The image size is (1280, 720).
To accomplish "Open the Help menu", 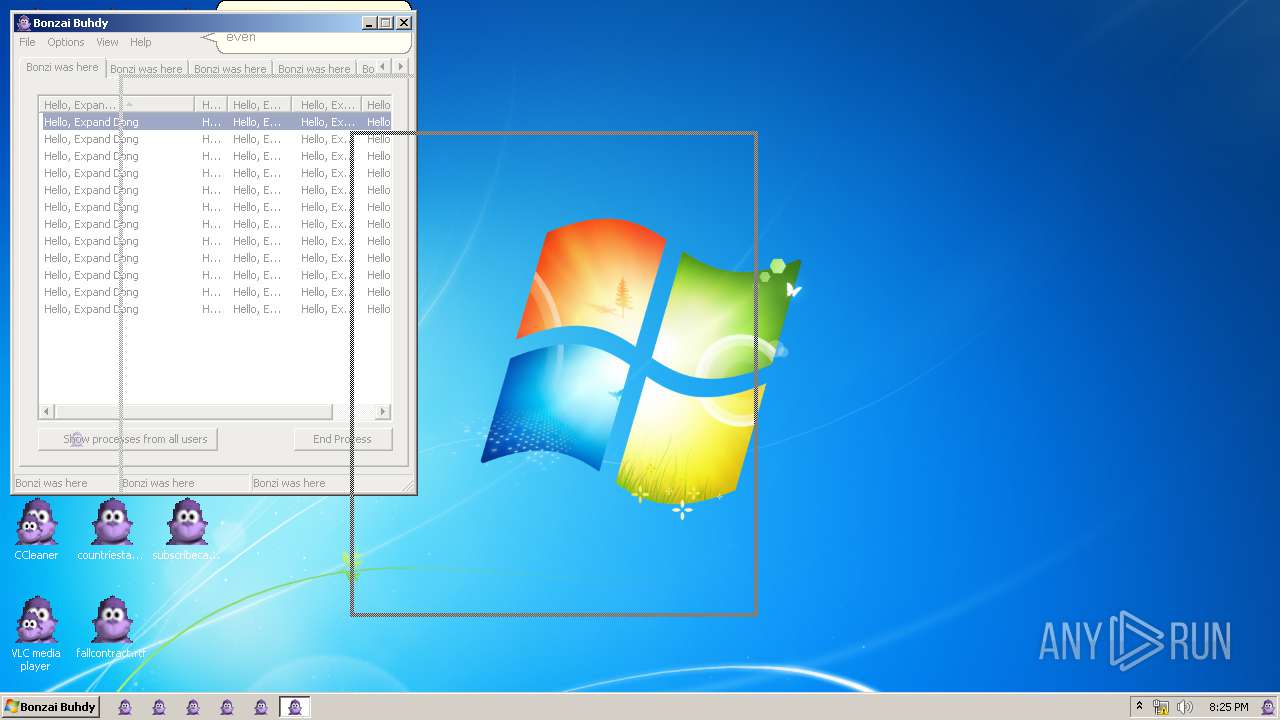I will click(141, 42).
